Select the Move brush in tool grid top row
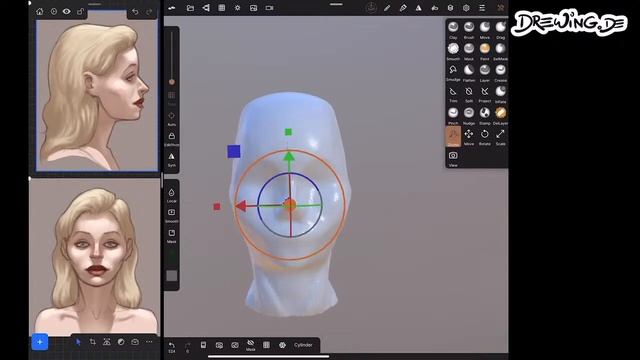 point(485,30)
